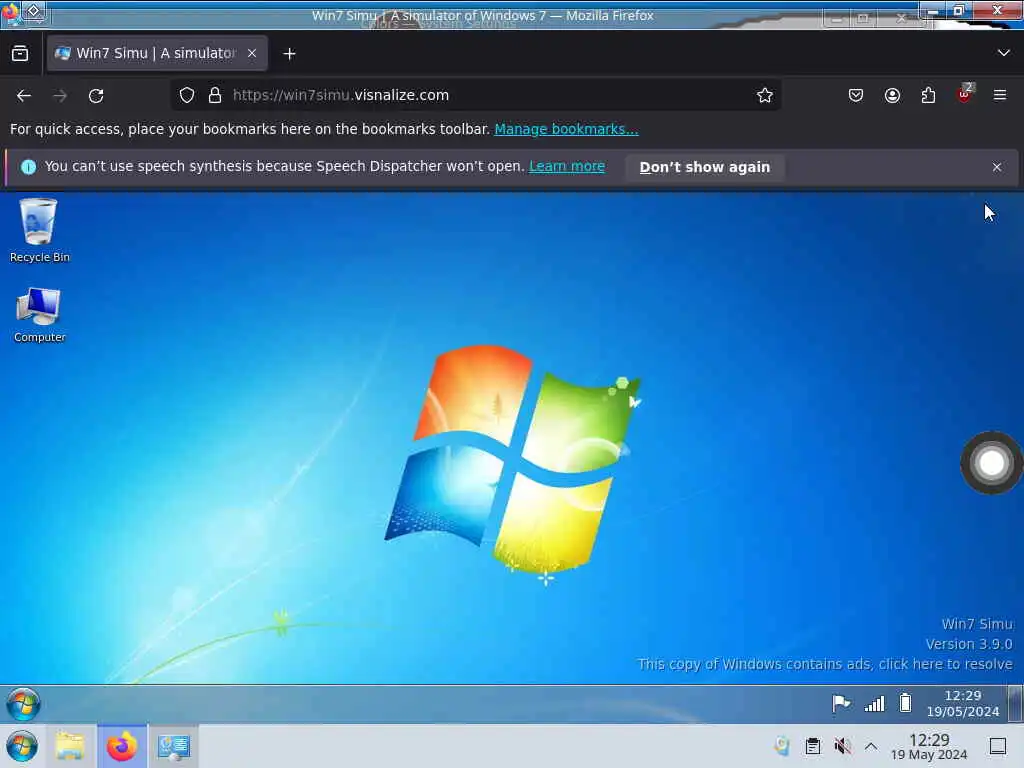Click the Firefox window title bar menu icon
This screenshot has height=768, width=1024.
click(x=10, y=12)
